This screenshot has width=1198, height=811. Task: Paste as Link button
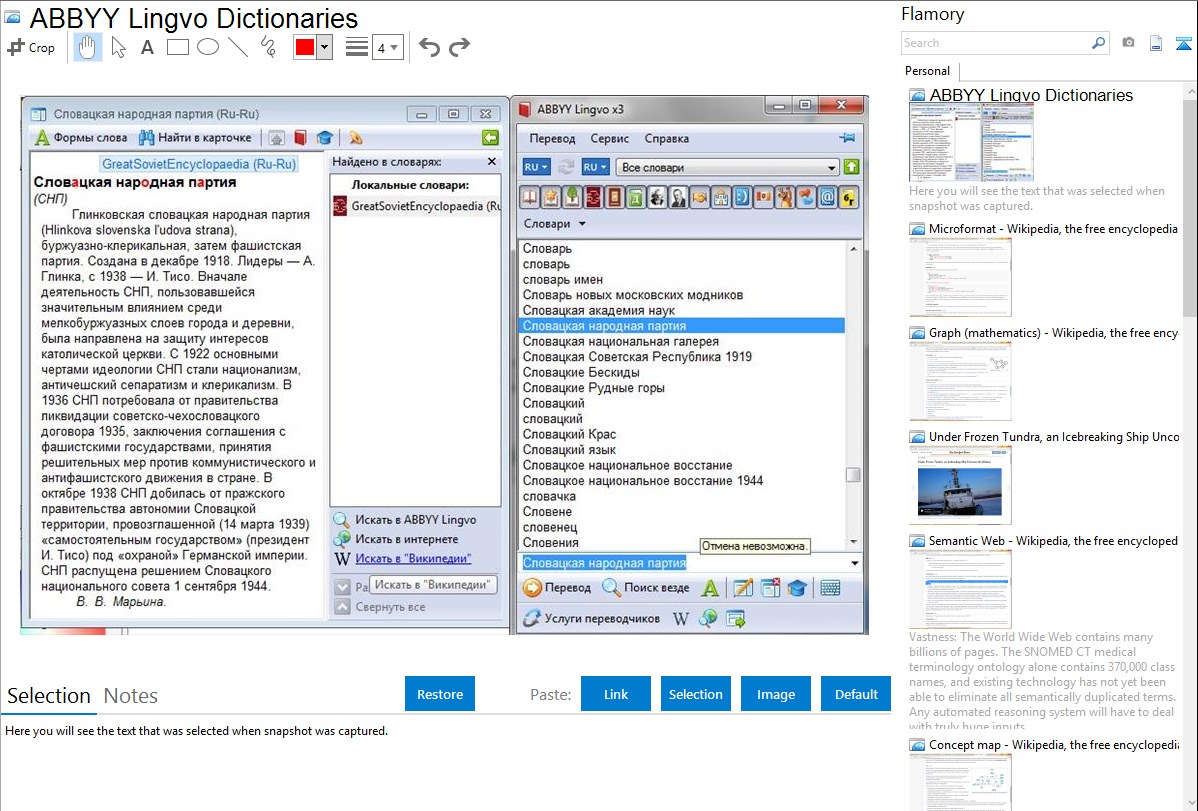click(x=616, y=694)
